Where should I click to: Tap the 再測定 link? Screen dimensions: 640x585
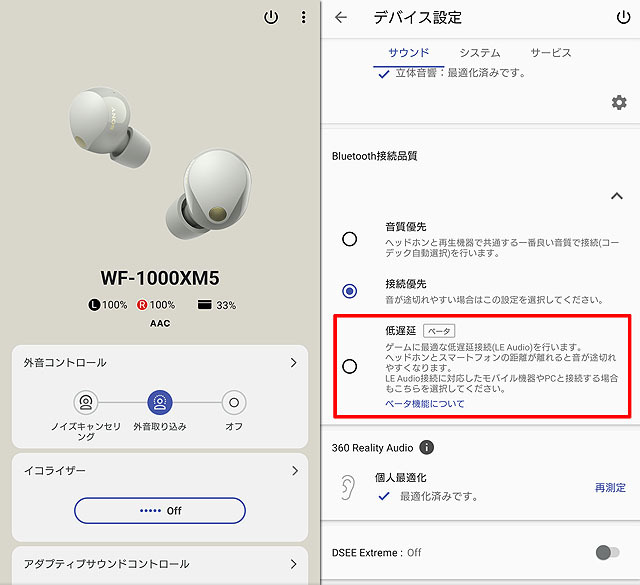coord(610,487)
